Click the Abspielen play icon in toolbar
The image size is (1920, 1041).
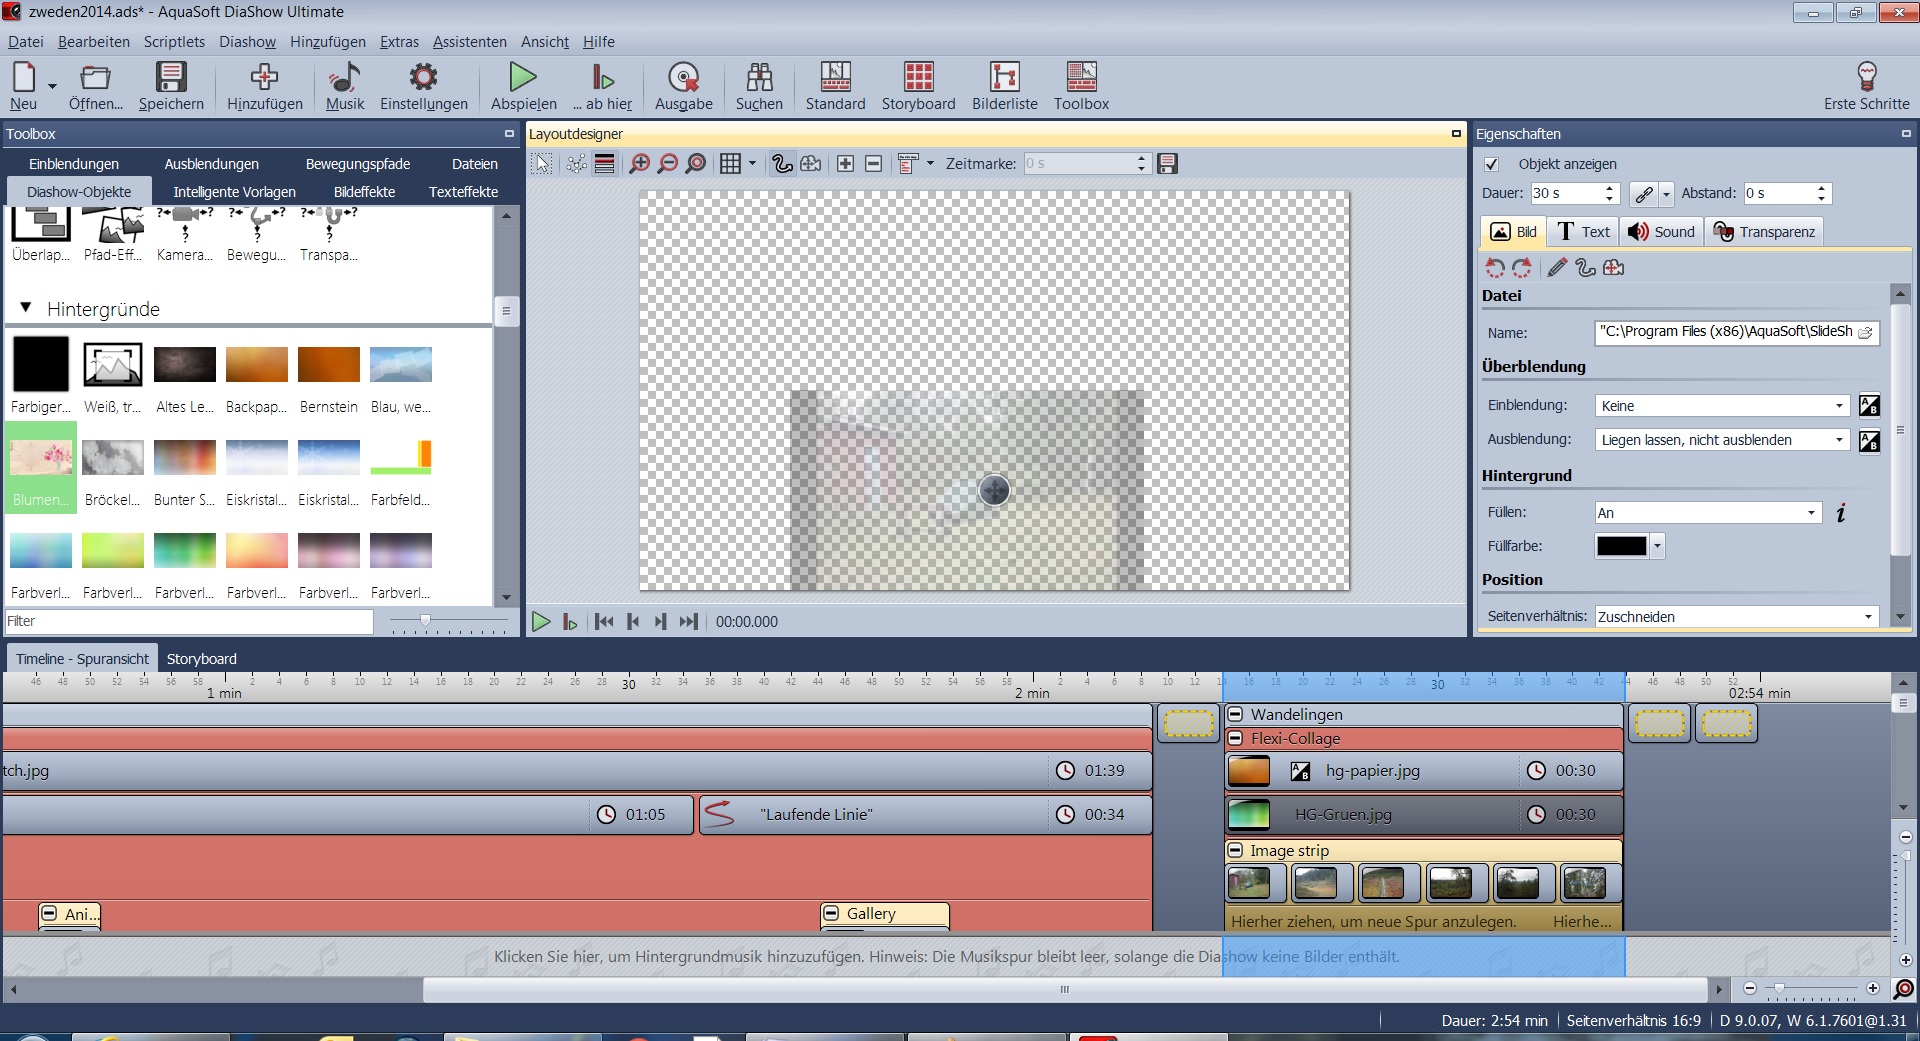coord(523,78)
